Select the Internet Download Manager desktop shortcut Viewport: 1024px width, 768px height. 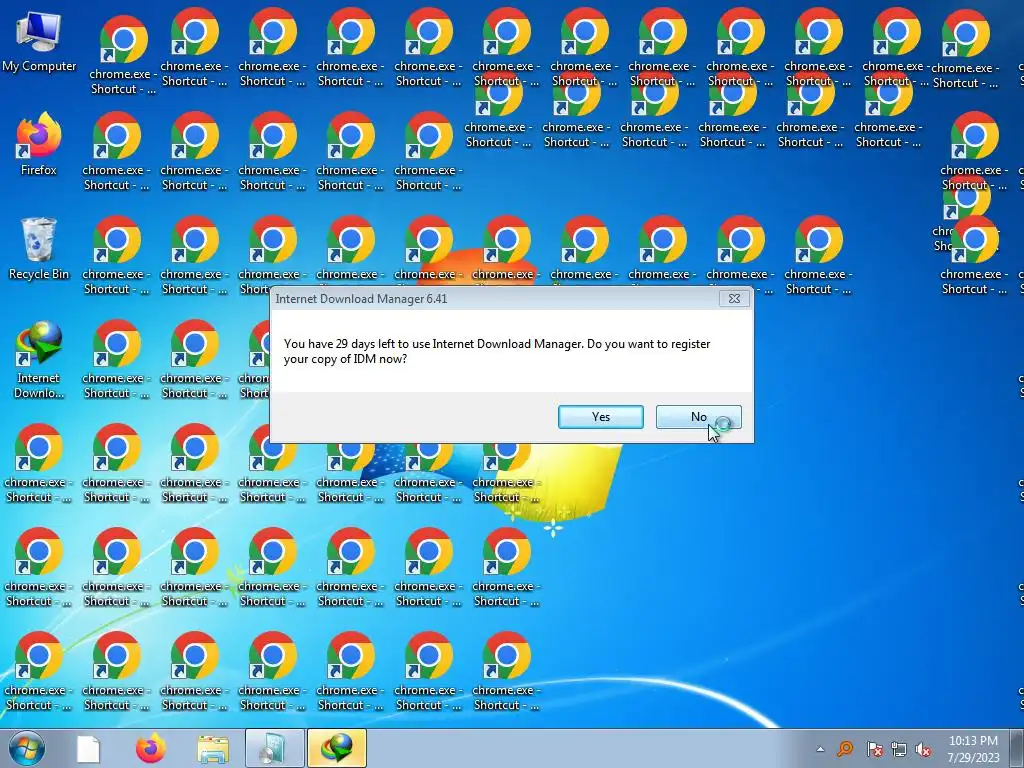(39, 359)
